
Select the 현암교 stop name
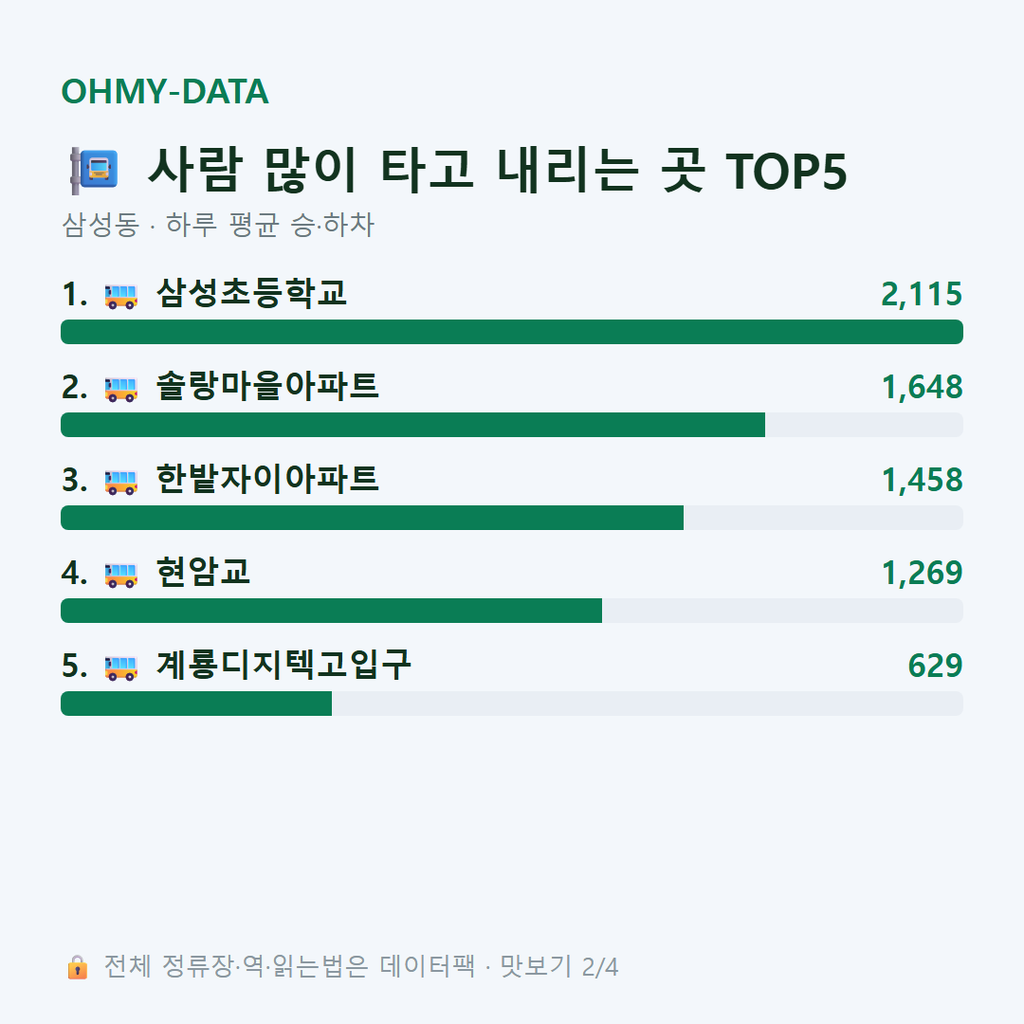203,571
